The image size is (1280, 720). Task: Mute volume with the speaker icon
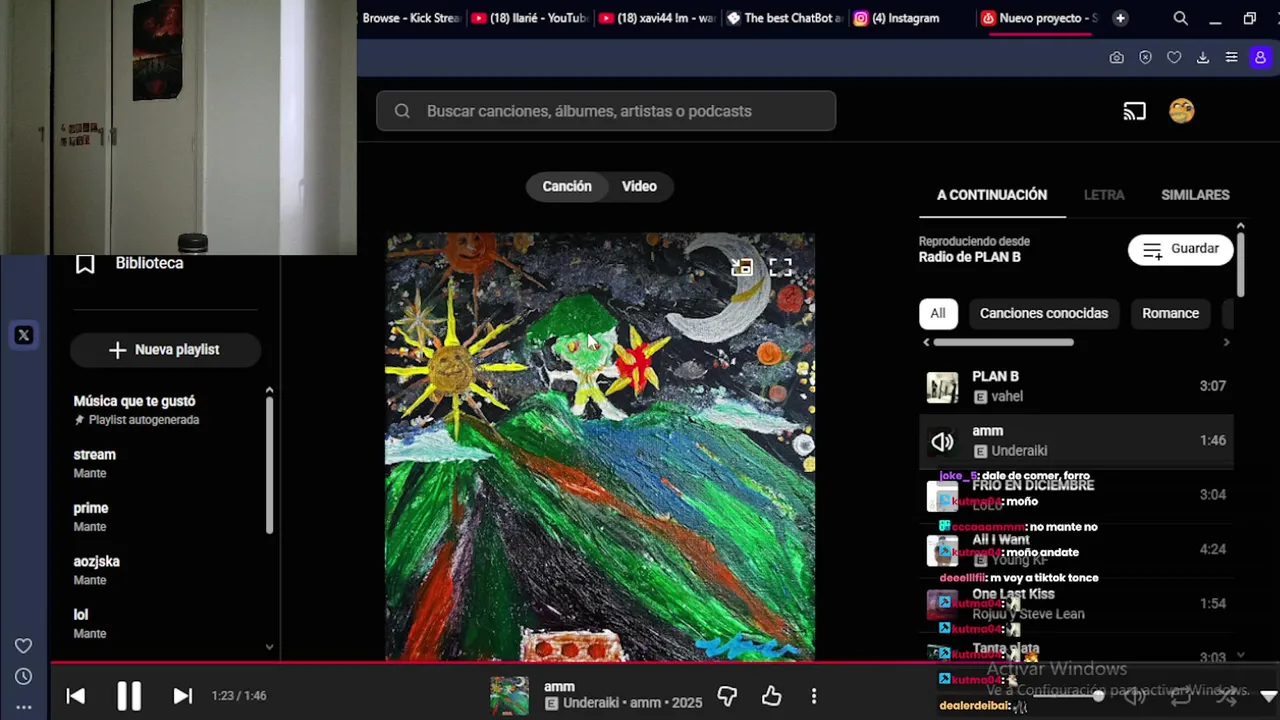point(1135,696)
